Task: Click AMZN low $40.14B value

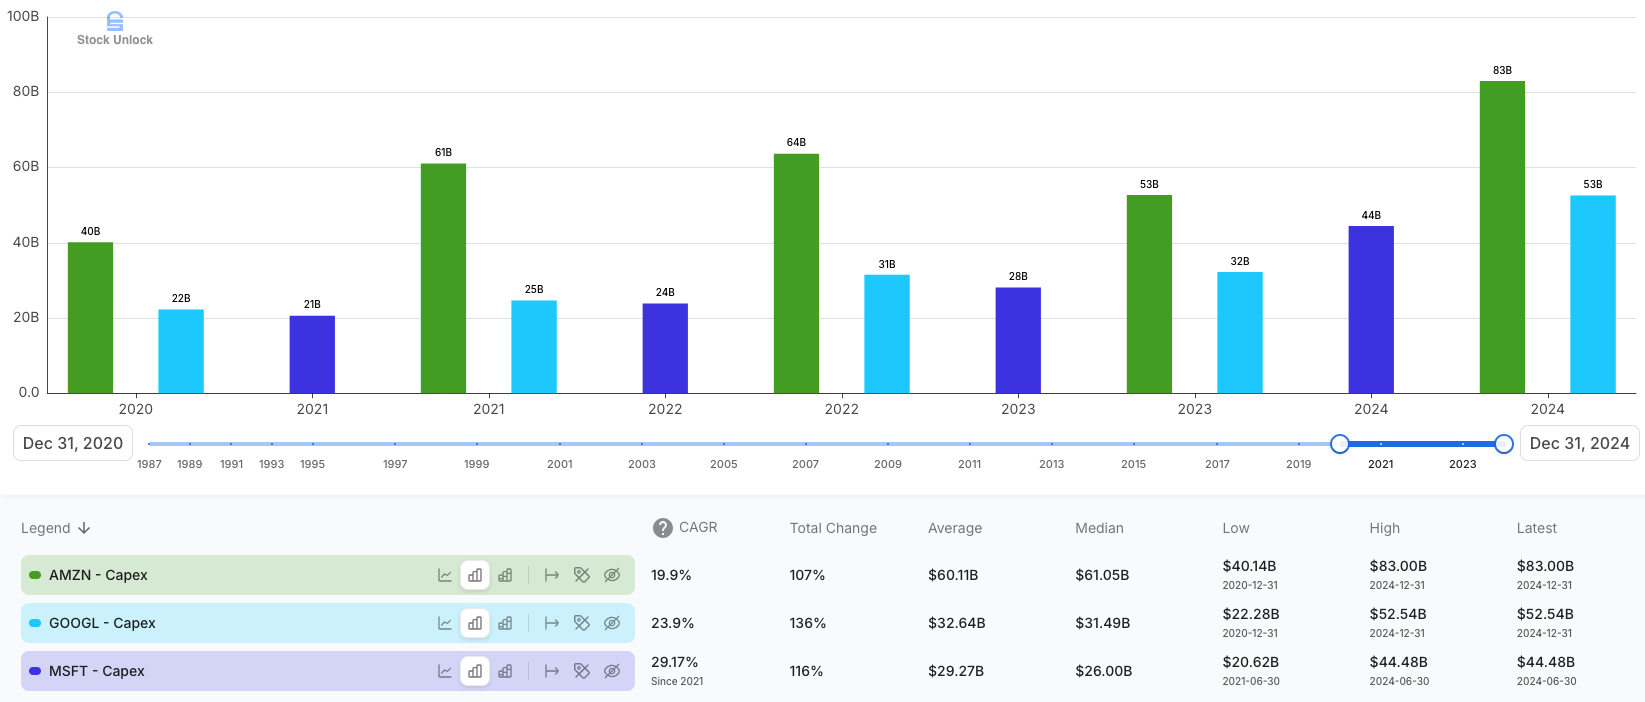Action: [x=1249, y=566]
